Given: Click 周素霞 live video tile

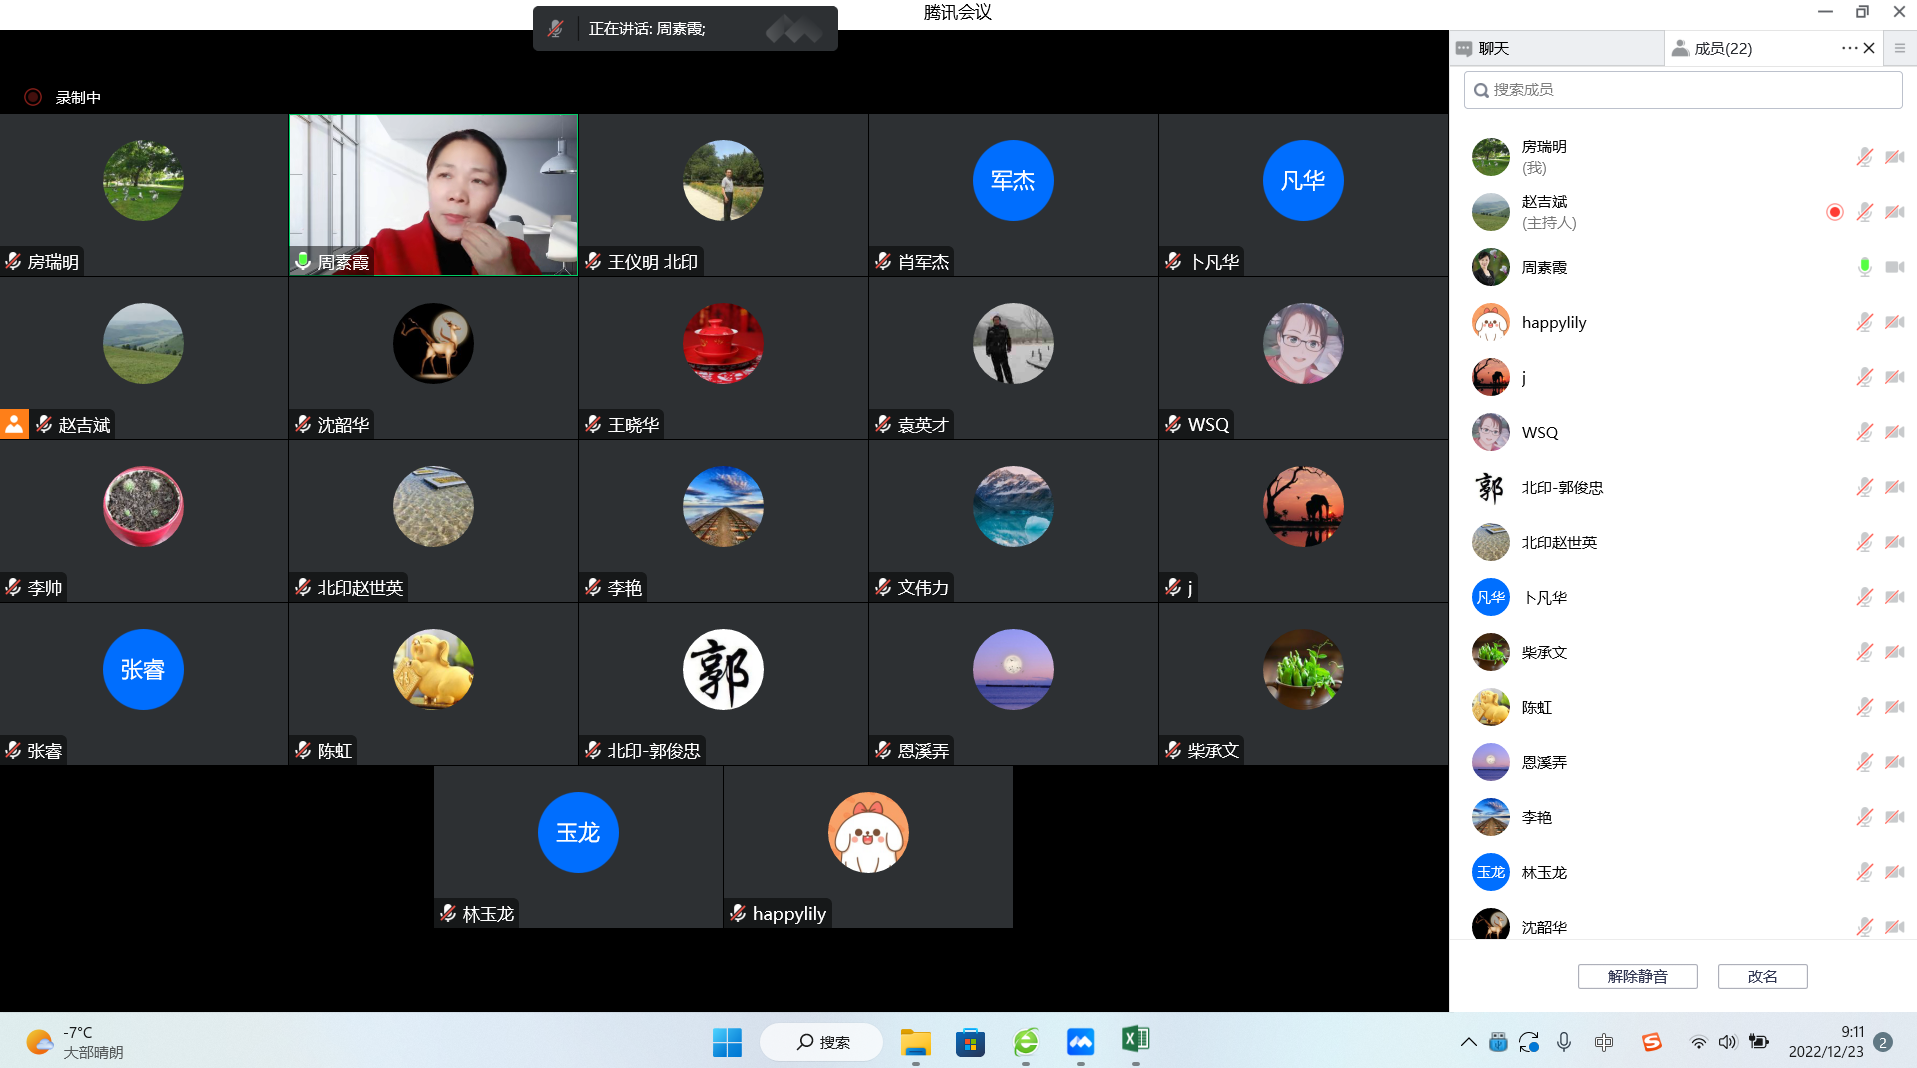Looking at the screenshot, I should click(x=433, y=194).
